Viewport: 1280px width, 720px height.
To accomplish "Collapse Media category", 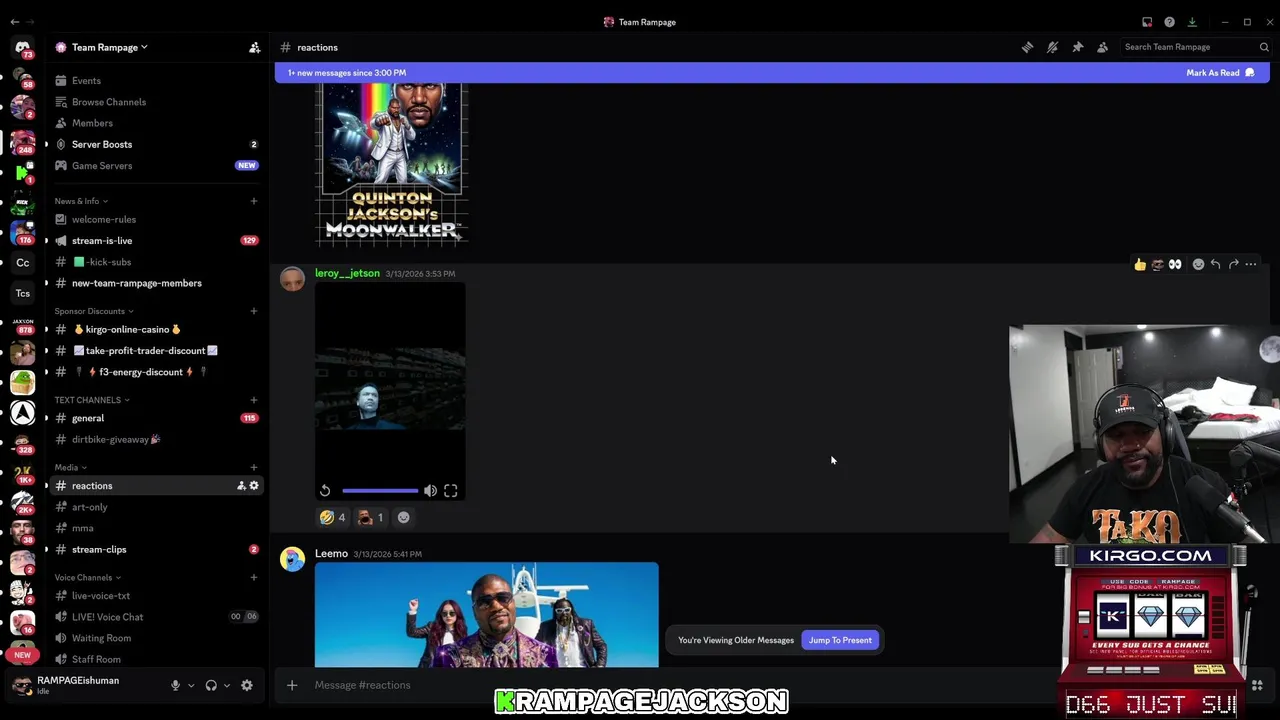I will click(x=70, y=467).
